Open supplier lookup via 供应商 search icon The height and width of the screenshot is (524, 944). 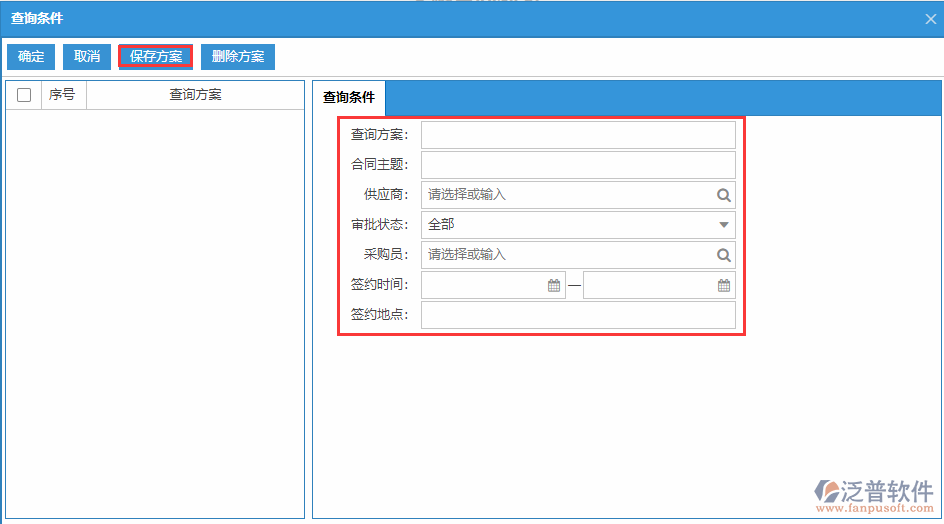[x=724, y=195]
